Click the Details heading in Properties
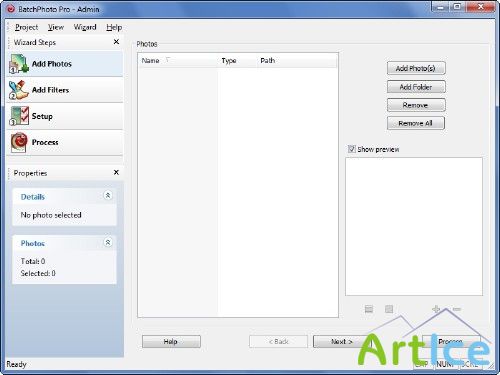Screen dimensions: 500x375 33,197
